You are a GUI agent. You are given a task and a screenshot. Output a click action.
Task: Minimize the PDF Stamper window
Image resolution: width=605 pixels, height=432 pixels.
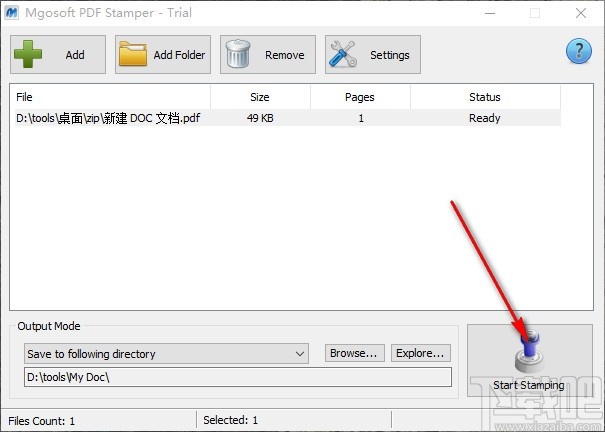[490, 13]
